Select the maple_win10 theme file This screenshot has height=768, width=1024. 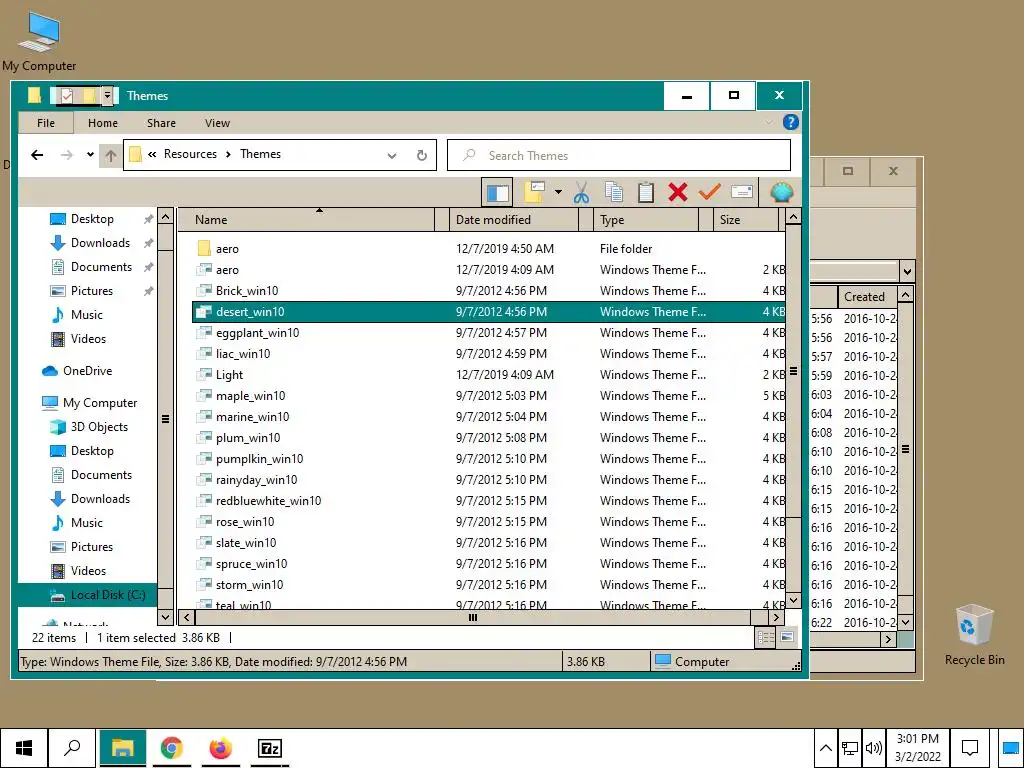click(488, 396)
